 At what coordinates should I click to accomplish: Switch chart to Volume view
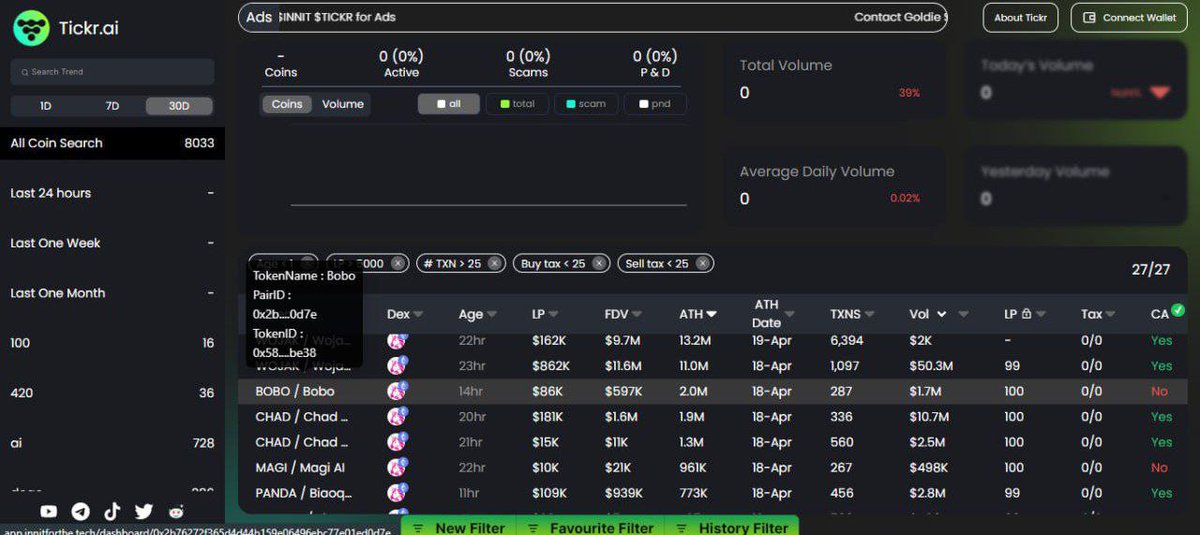(x=342, y=104)
